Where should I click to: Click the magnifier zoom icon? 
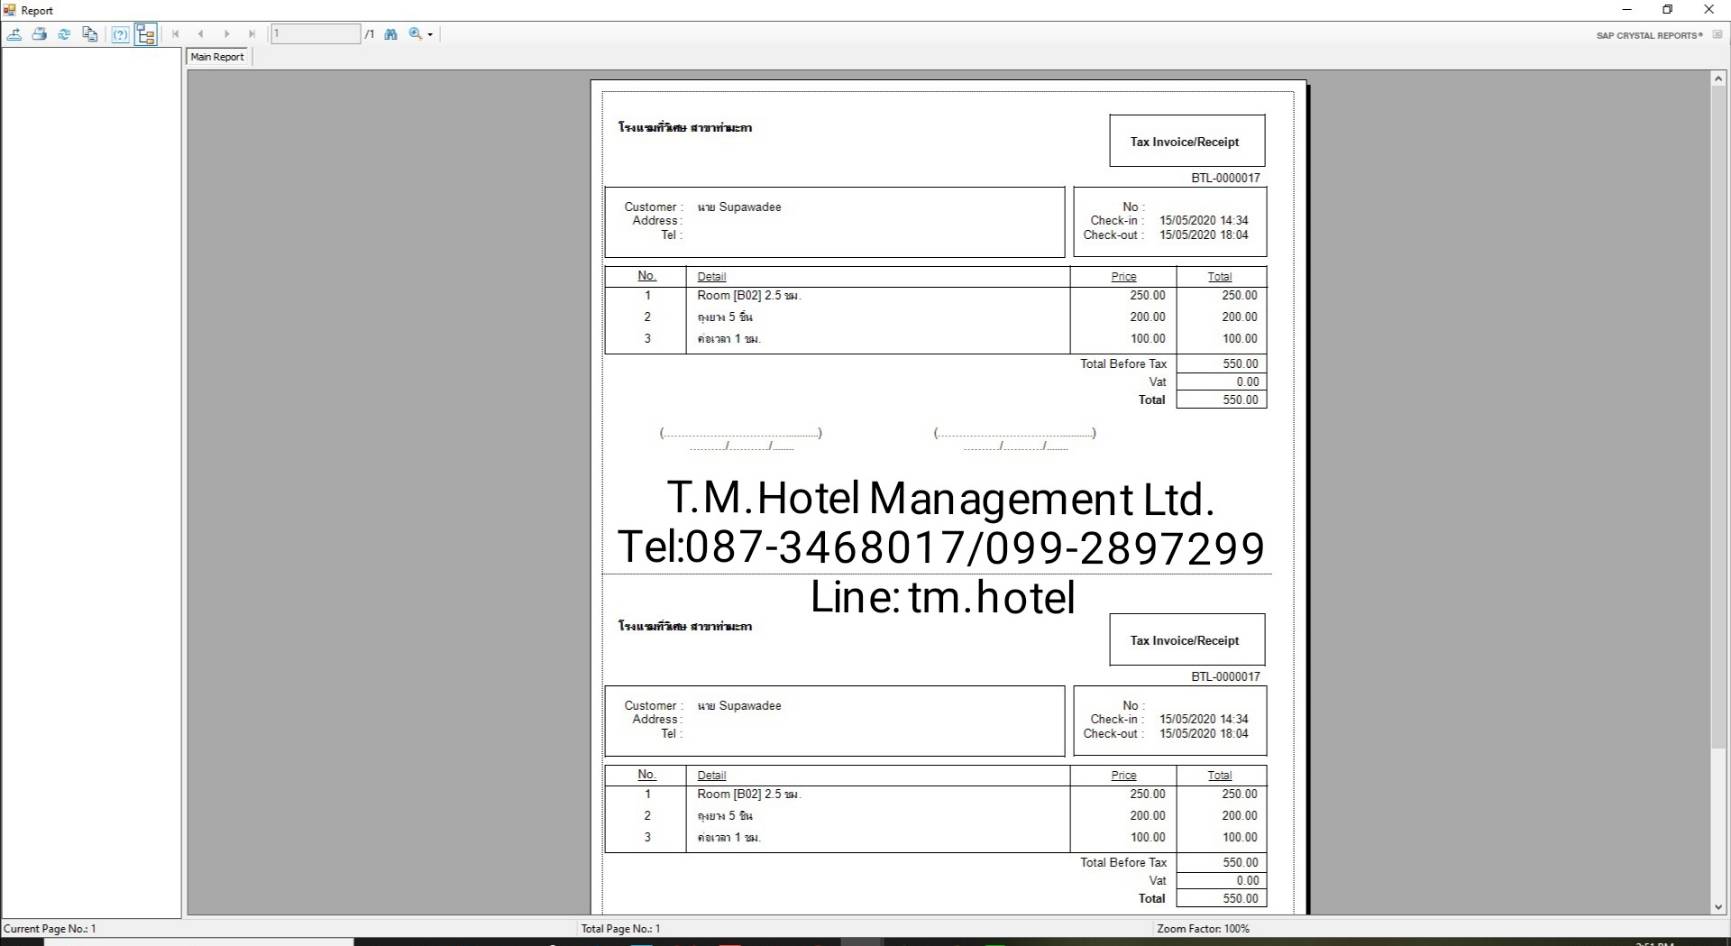click(x=413, y=33)
